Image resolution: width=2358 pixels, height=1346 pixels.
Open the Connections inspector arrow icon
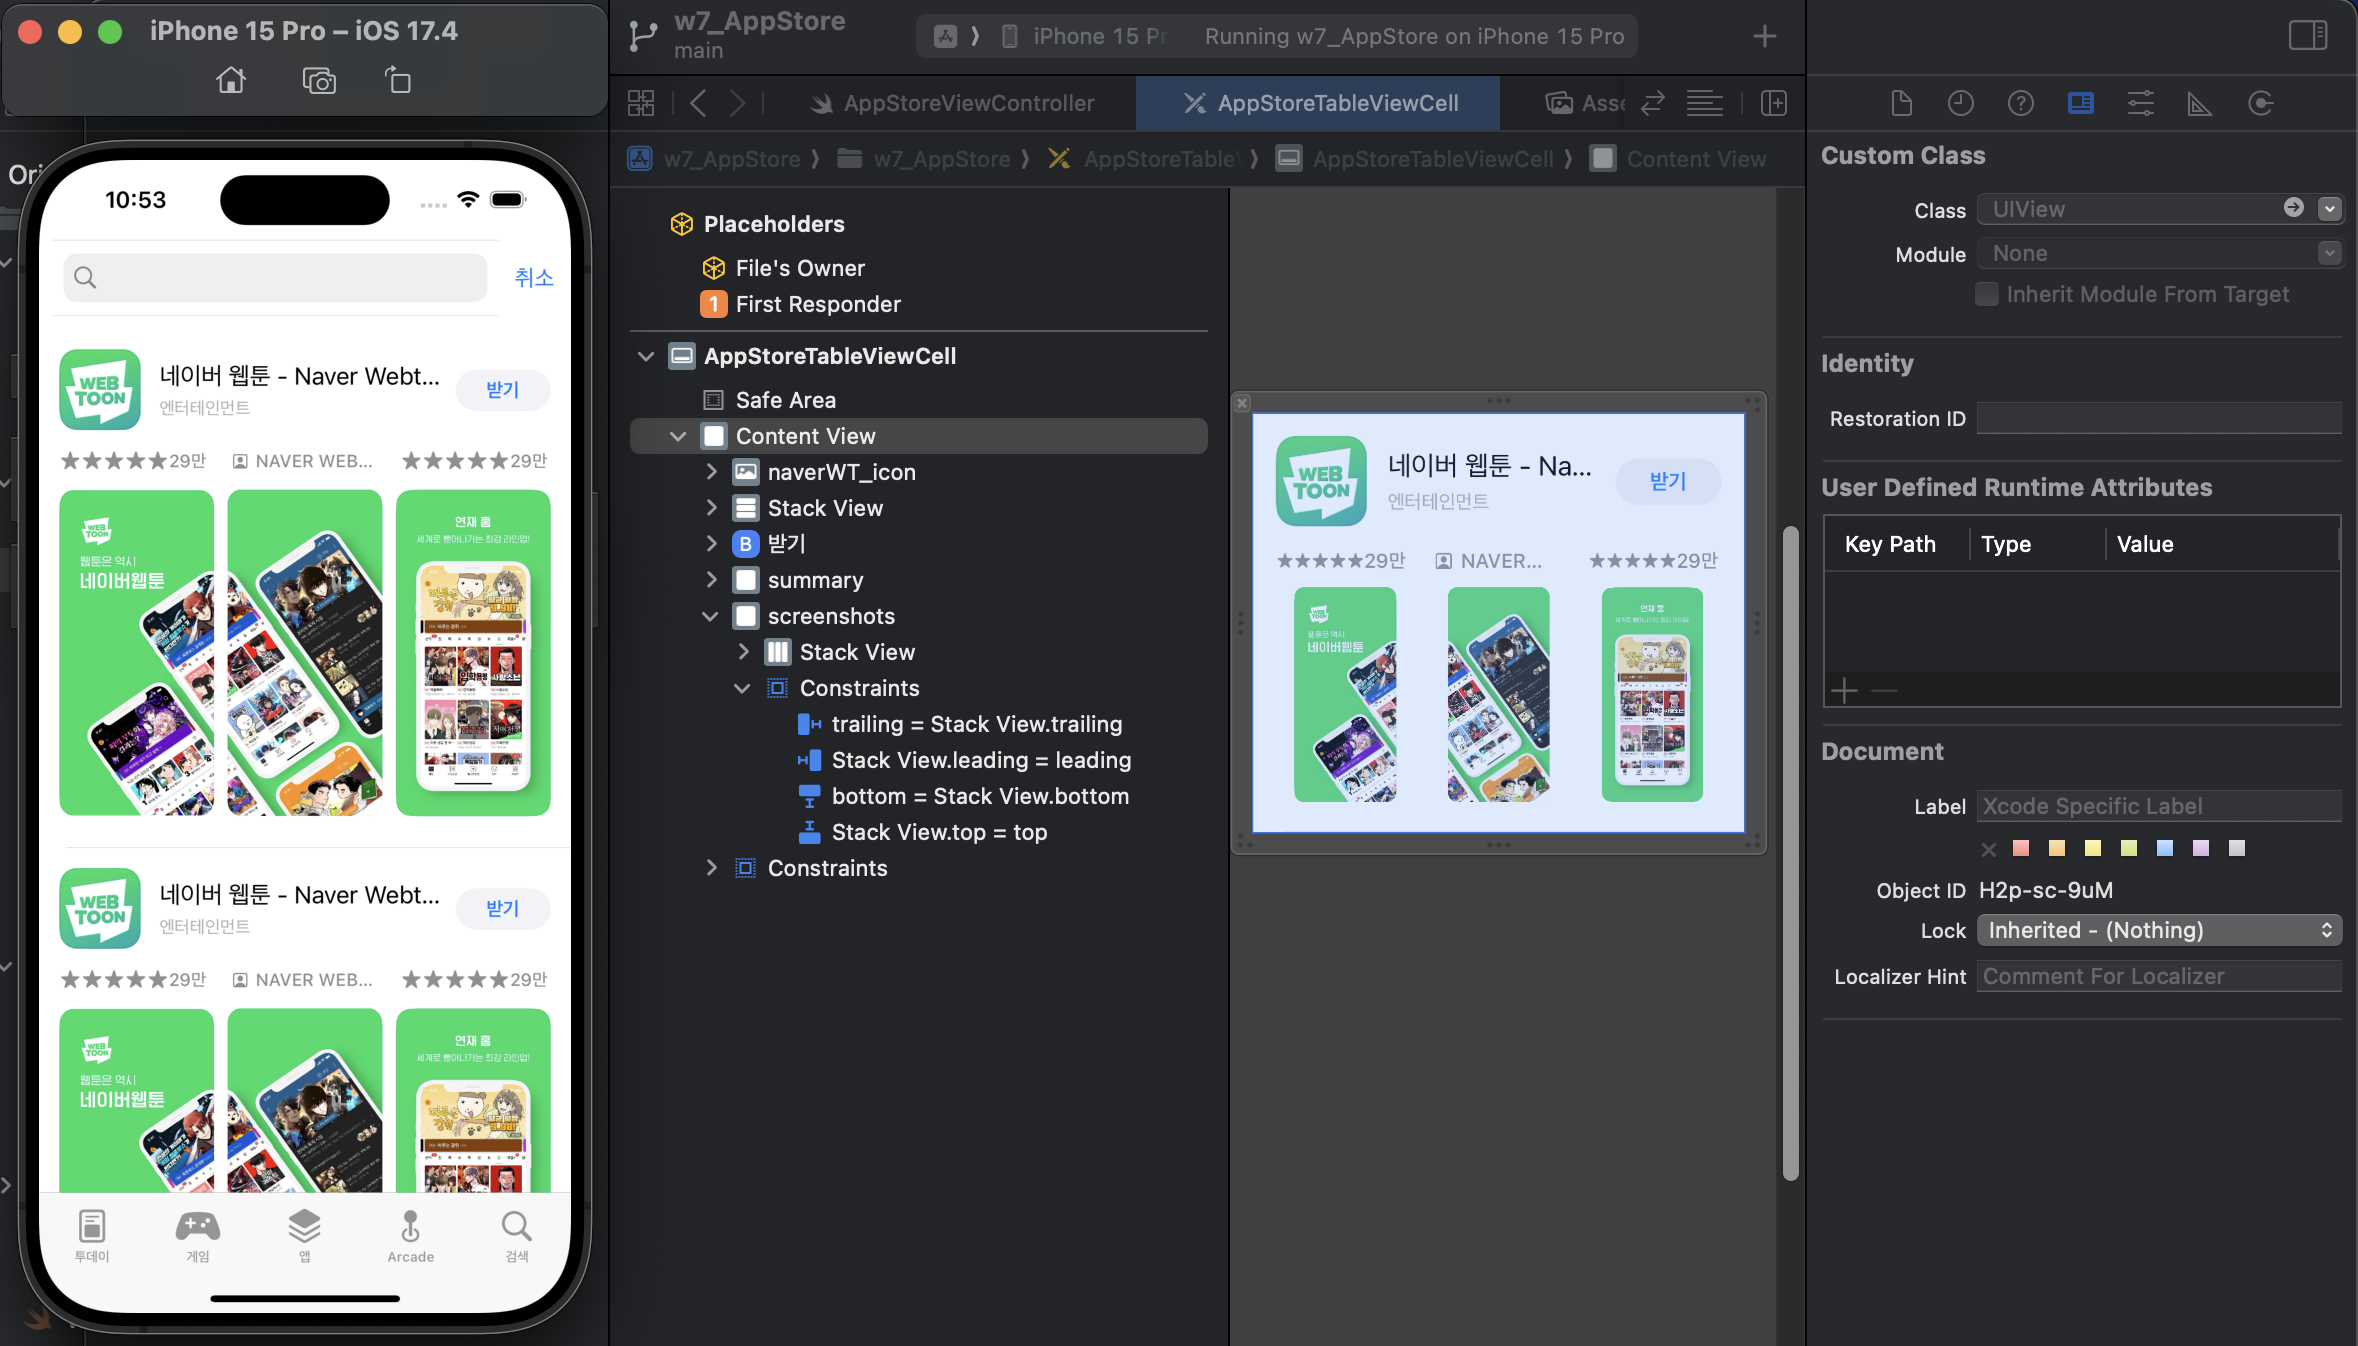tap(2260, 103)
